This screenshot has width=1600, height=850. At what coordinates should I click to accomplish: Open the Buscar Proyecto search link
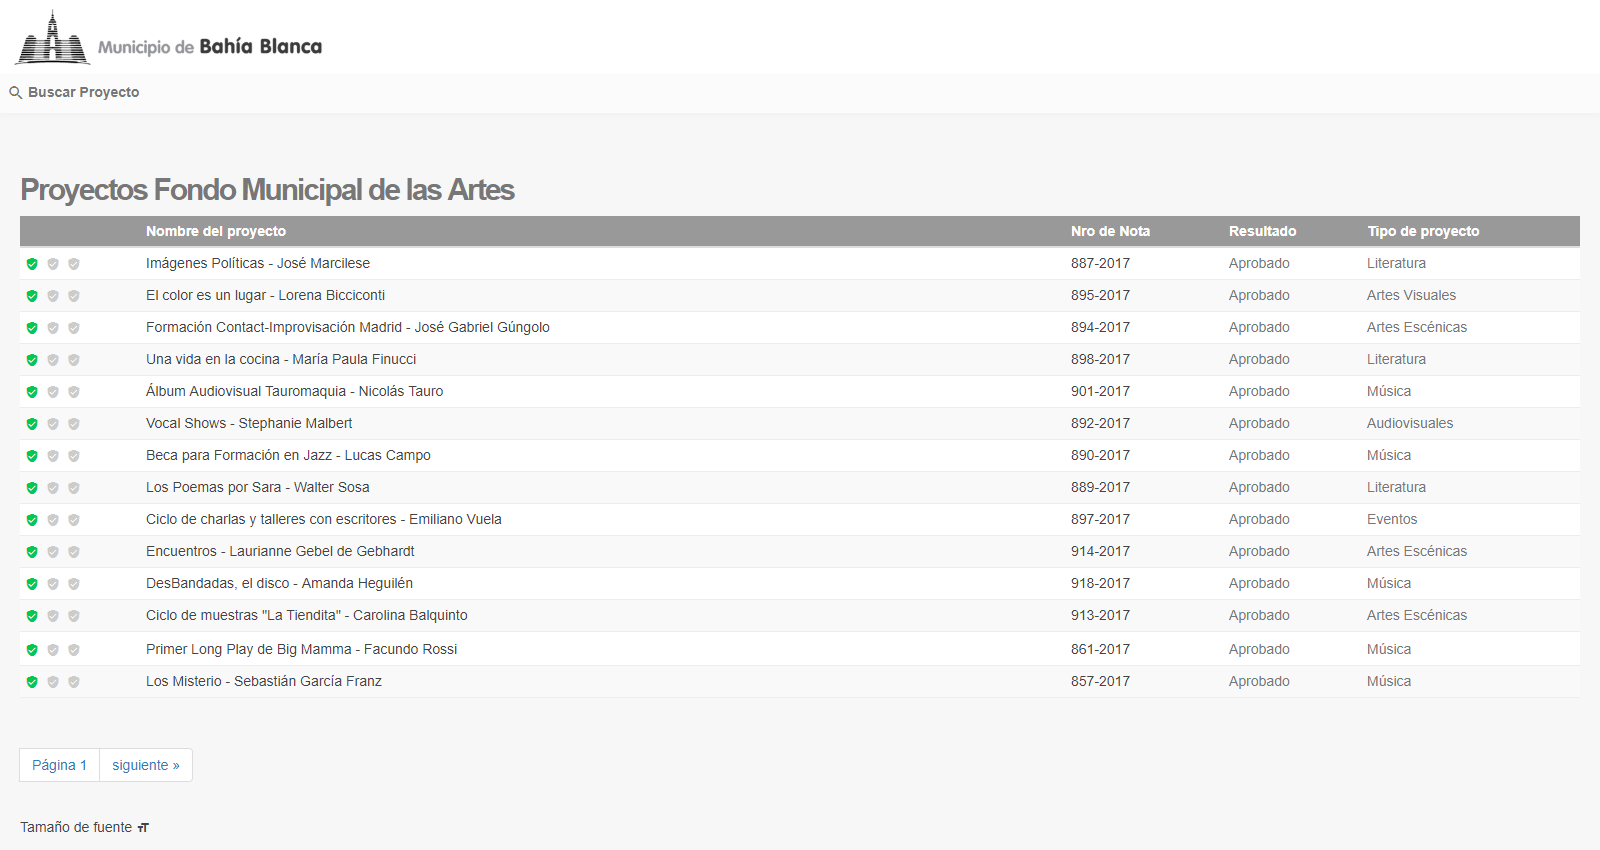point(84,92)
